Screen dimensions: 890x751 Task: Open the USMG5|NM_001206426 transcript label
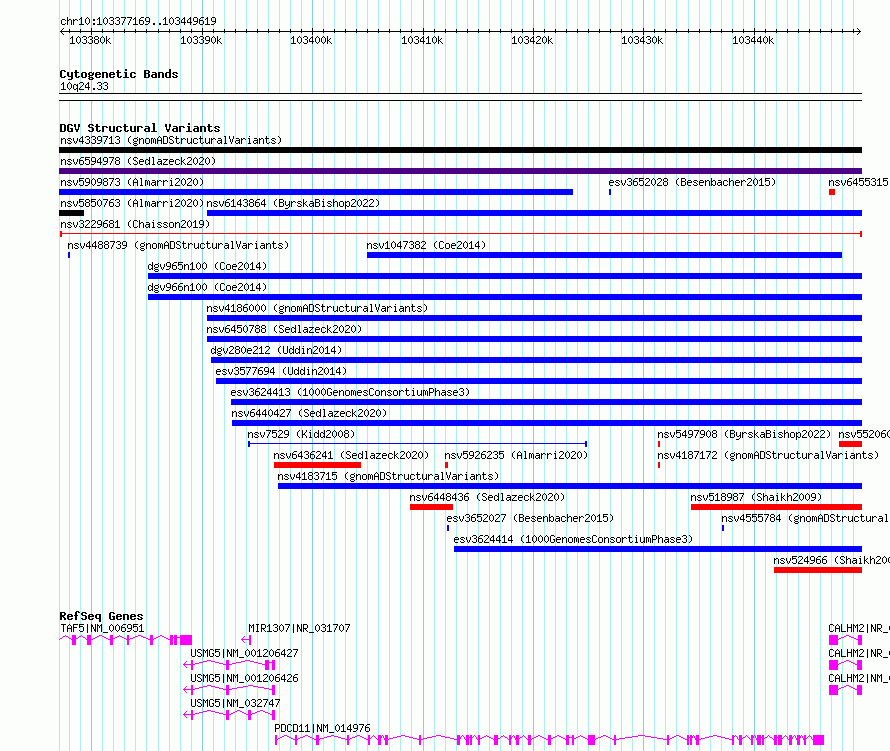pos(244,678)
